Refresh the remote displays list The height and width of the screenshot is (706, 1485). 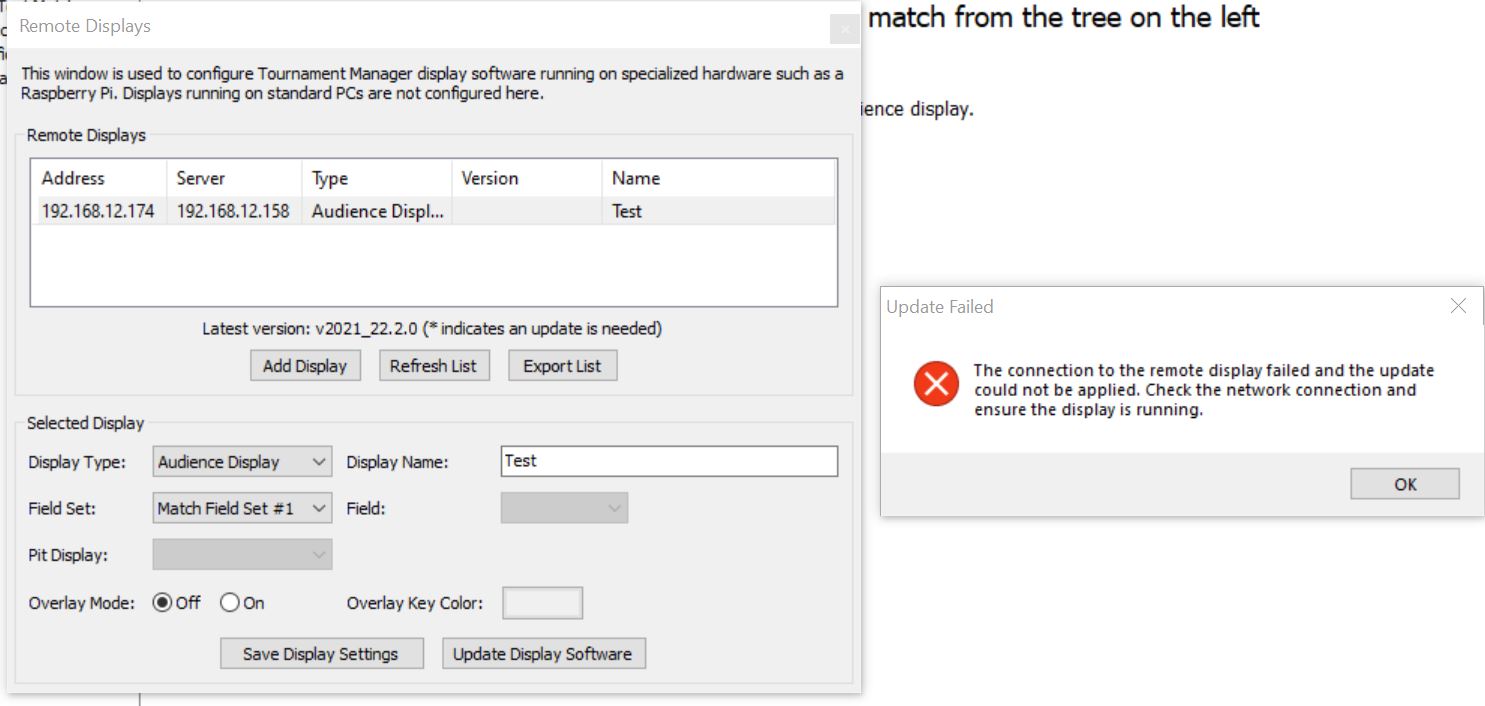click(433, 366)
